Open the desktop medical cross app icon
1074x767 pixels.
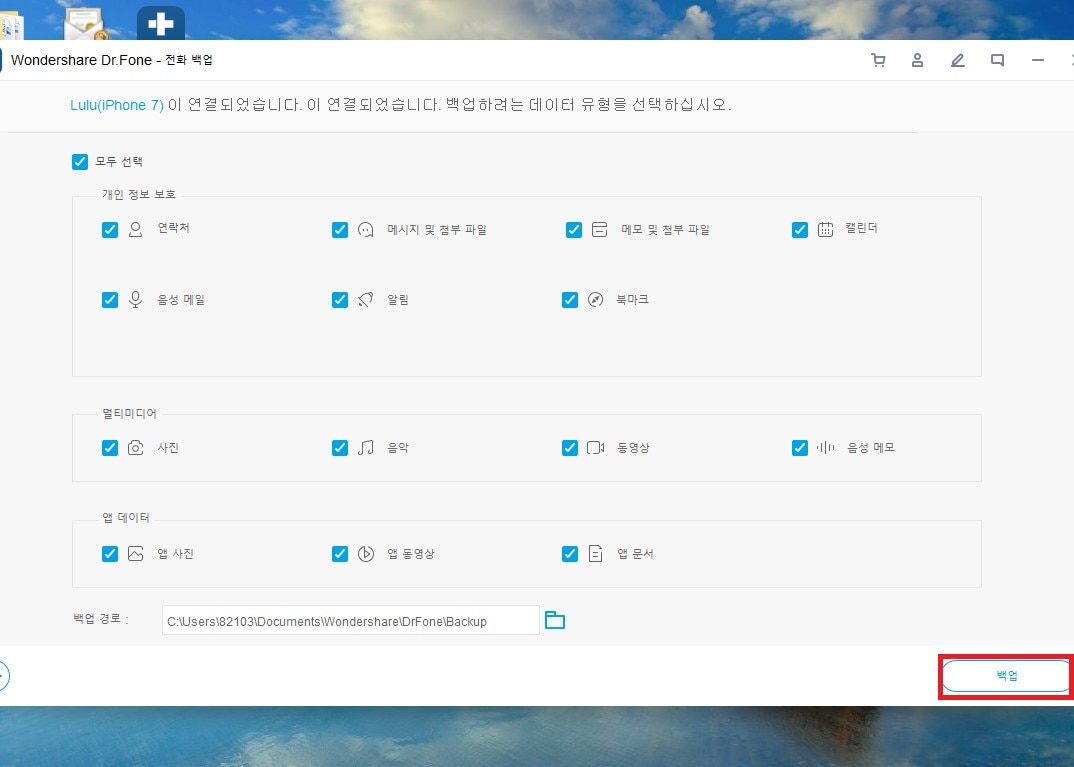tap(161, 23)
